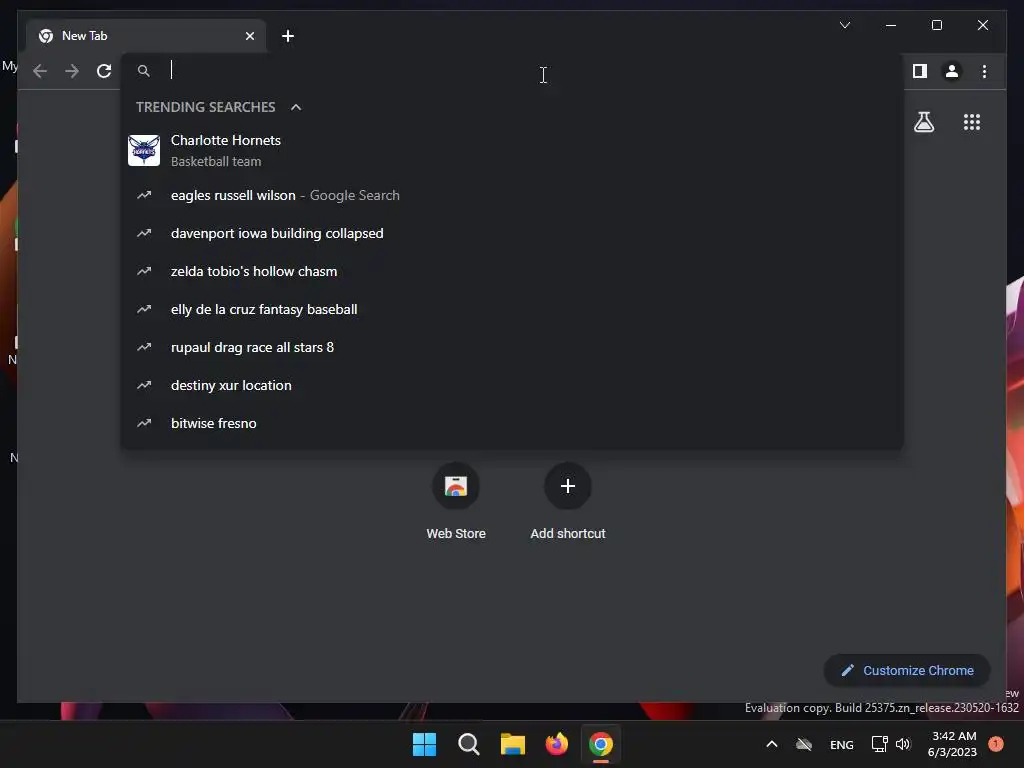The image size is (1024, 768).
Task: Click the OneDrive cloud tray icon
Action: [804, 744]
